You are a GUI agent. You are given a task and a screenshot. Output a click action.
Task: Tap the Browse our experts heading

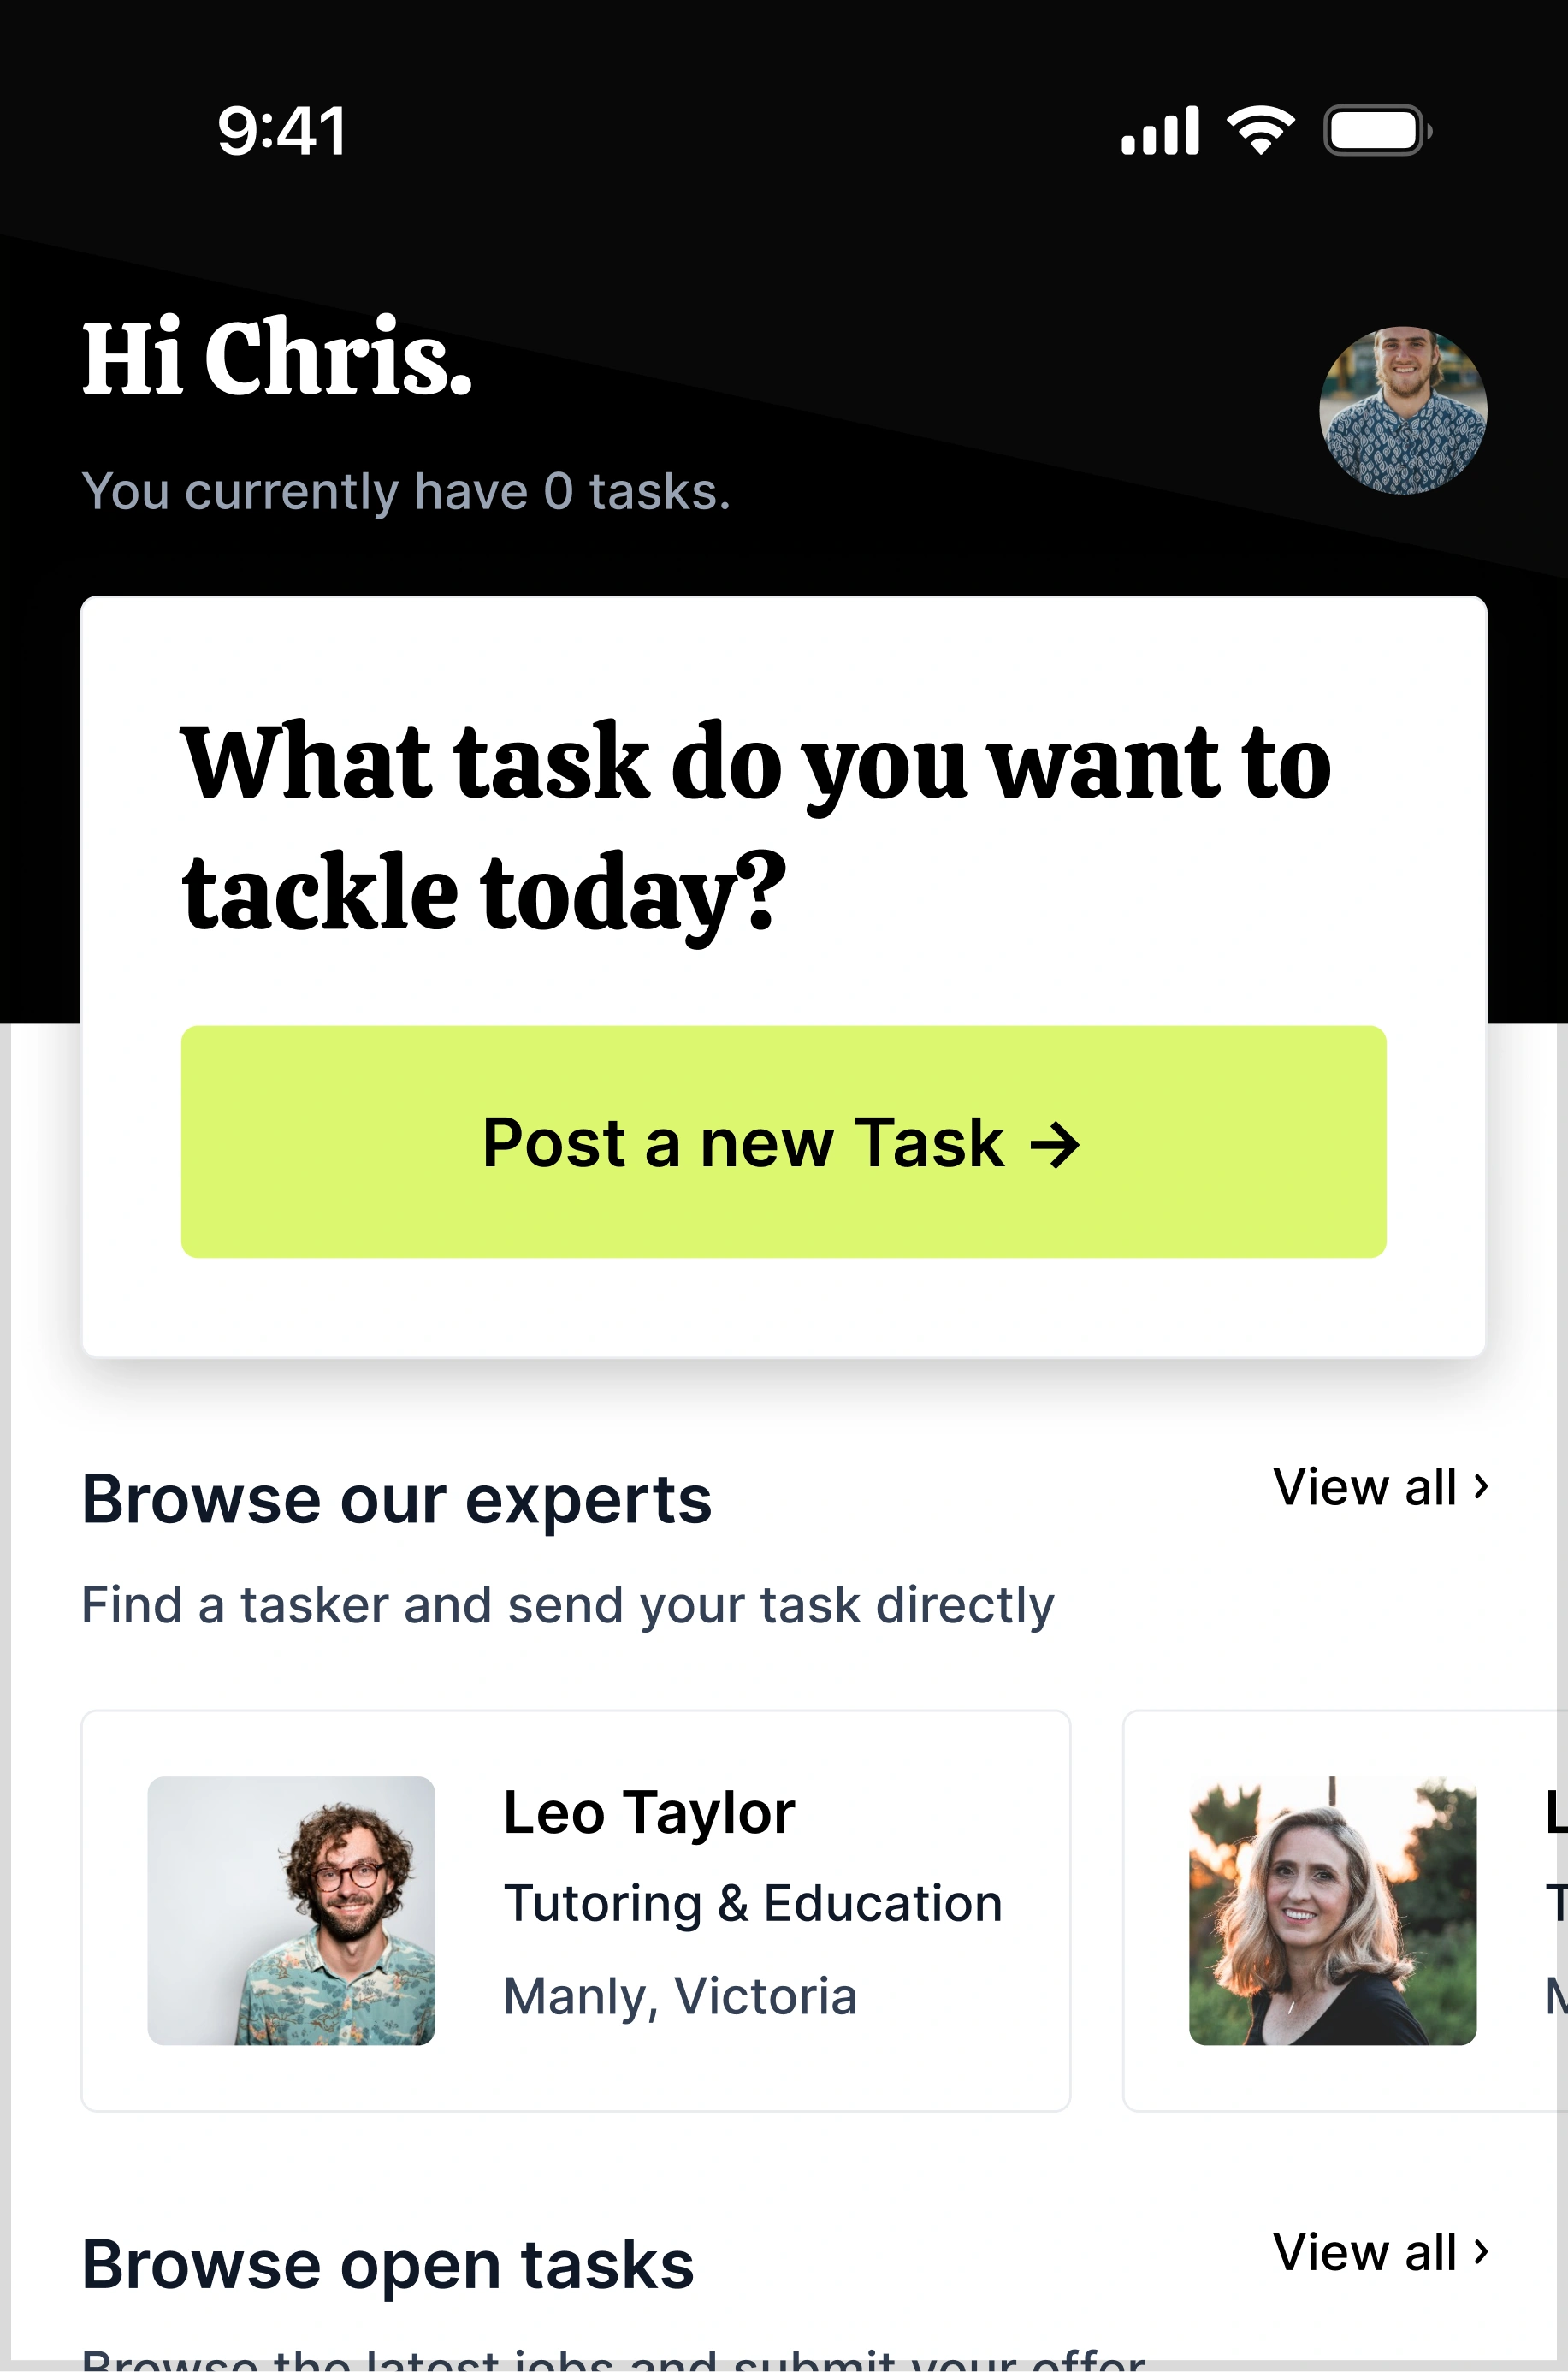click(x=397, y=1500)
